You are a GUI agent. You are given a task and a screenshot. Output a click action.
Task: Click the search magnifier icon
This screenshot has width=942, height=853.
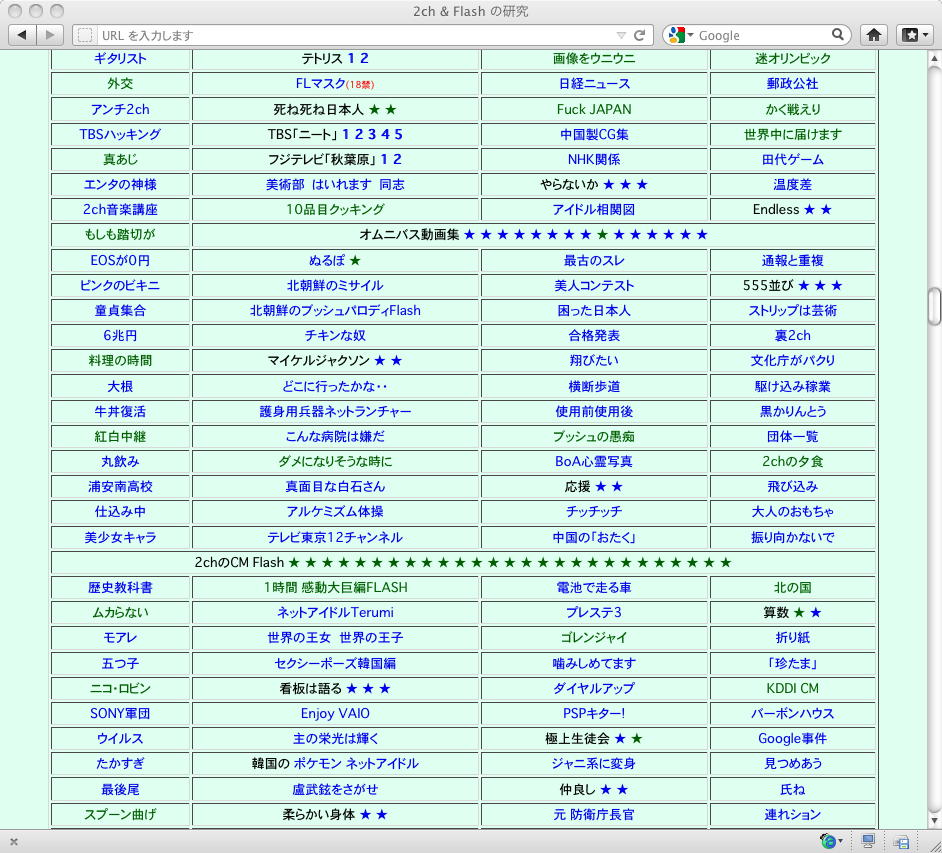pyautogui.click(x=837, y=34)
